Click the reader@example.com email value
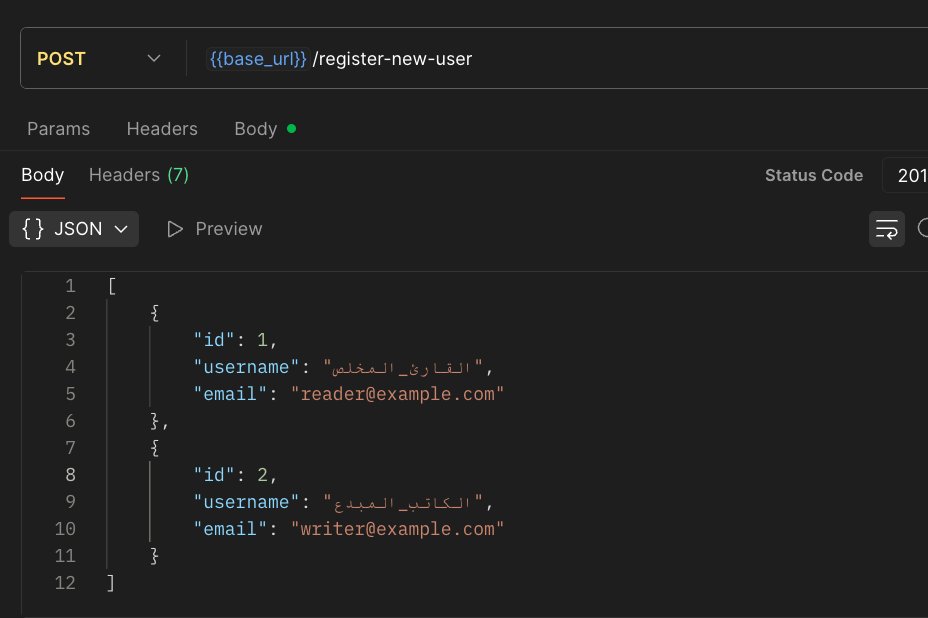 tap(397, 394)
